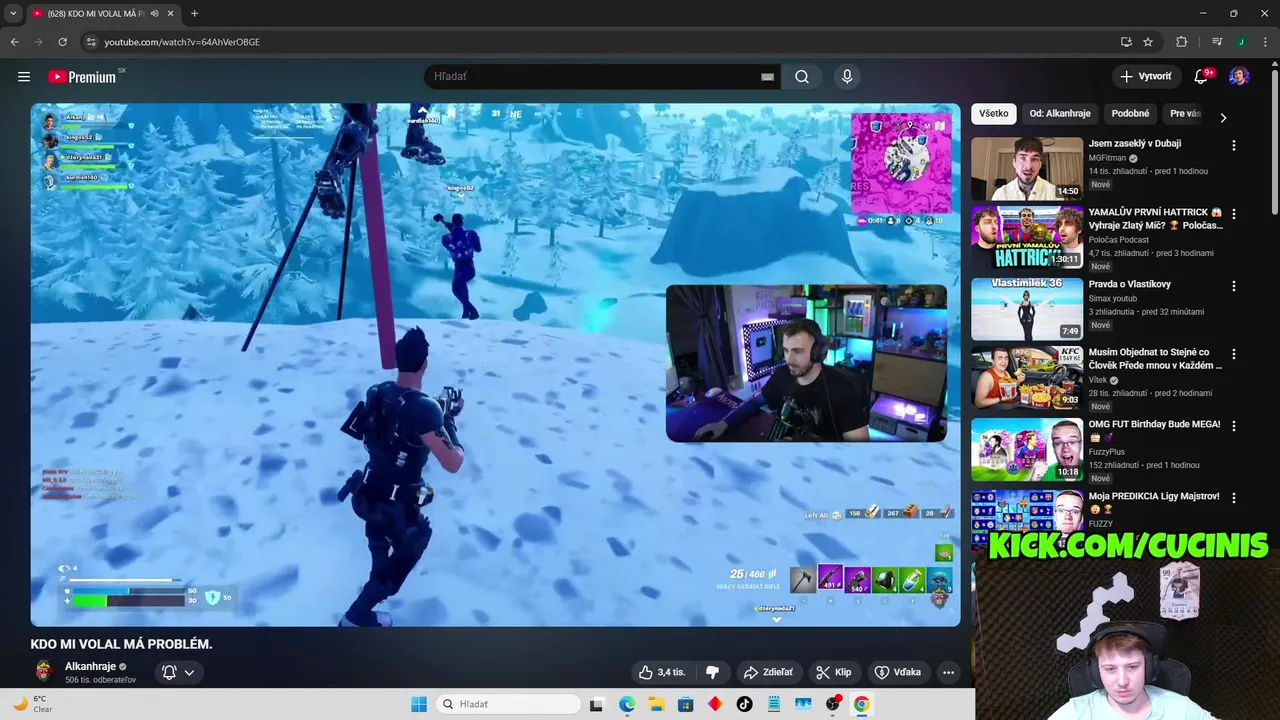Dislike the video with thumbs down

(712, 672)
